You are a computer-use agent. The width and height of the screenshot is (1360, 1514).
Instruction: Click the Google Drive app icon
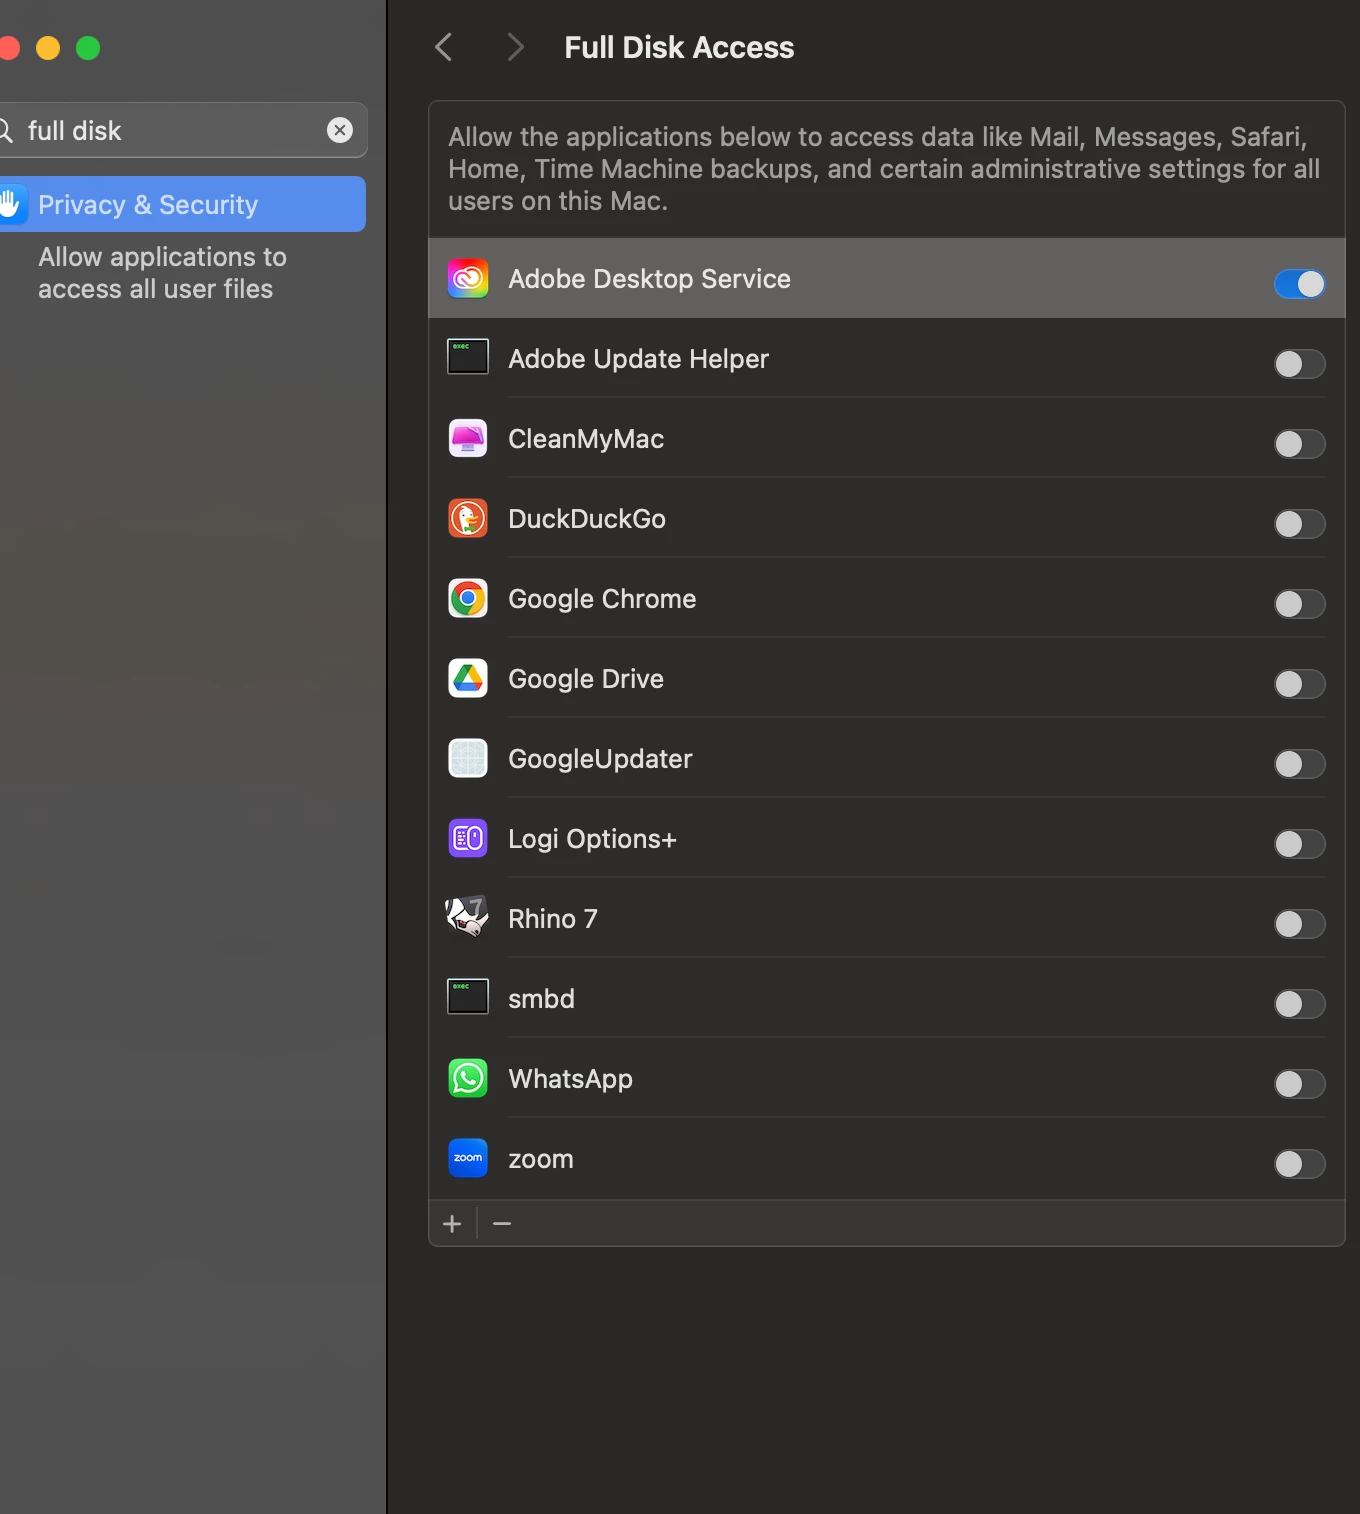[x=468, y=678]
